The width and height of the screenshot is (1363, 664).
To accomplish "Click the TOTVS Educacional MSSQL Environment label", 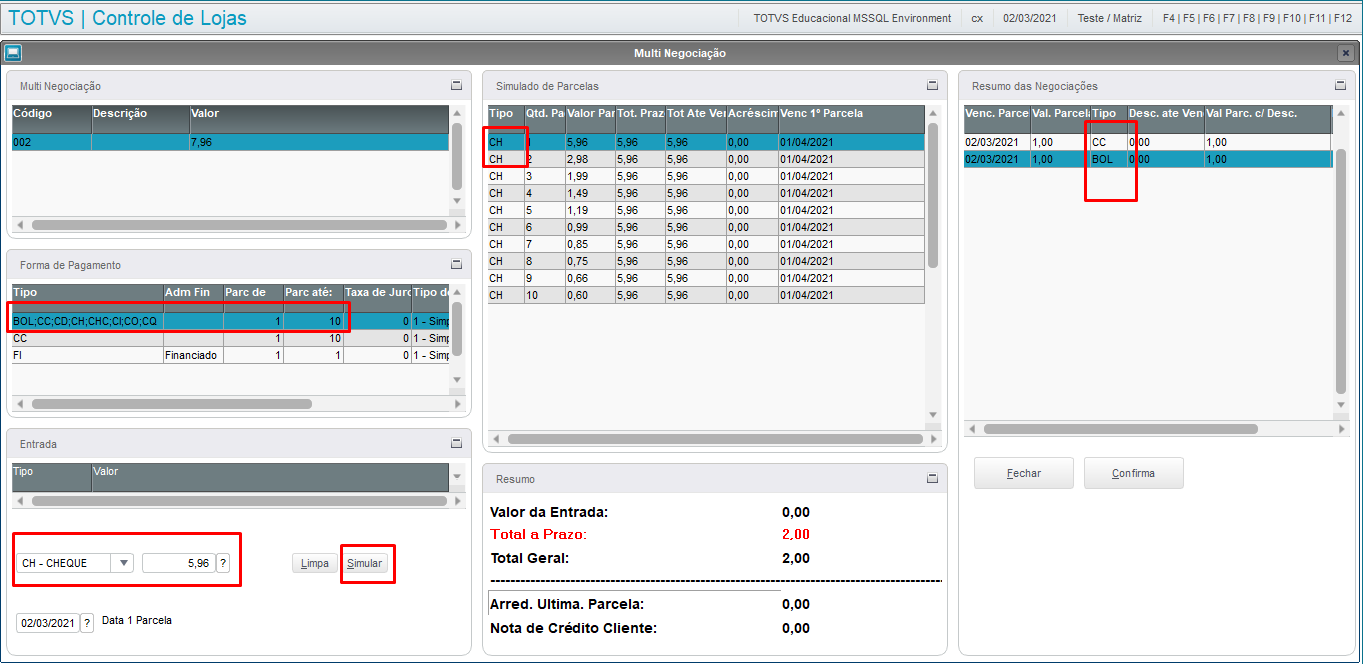I will (x=852, y=18).
